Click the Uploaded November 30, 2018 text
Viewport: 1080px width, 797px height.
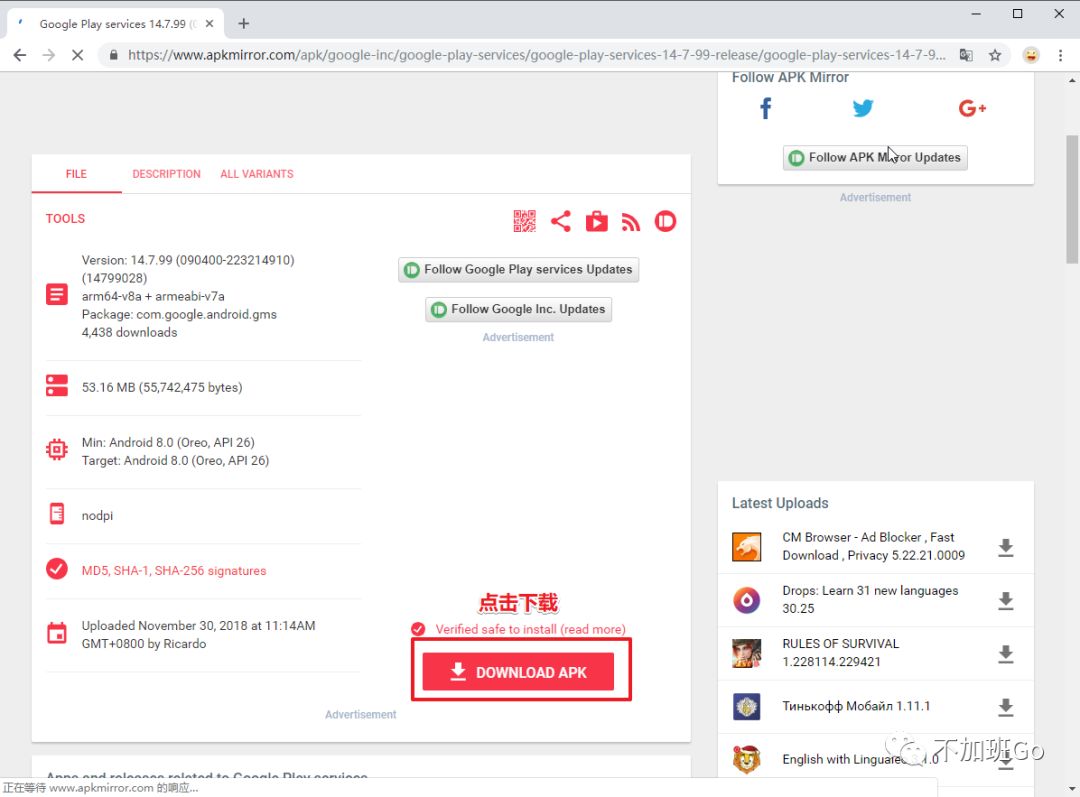198,634
